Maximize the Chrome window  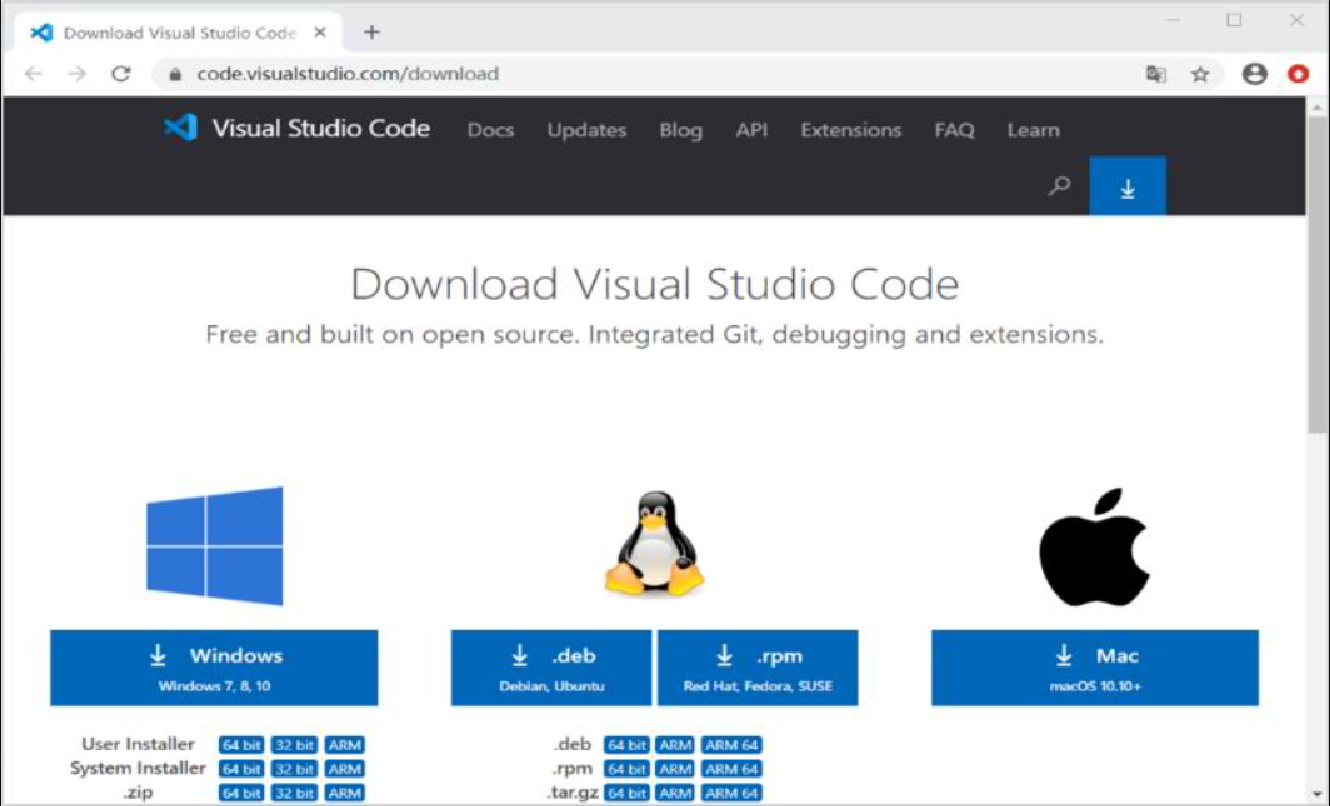[1235, 20]
